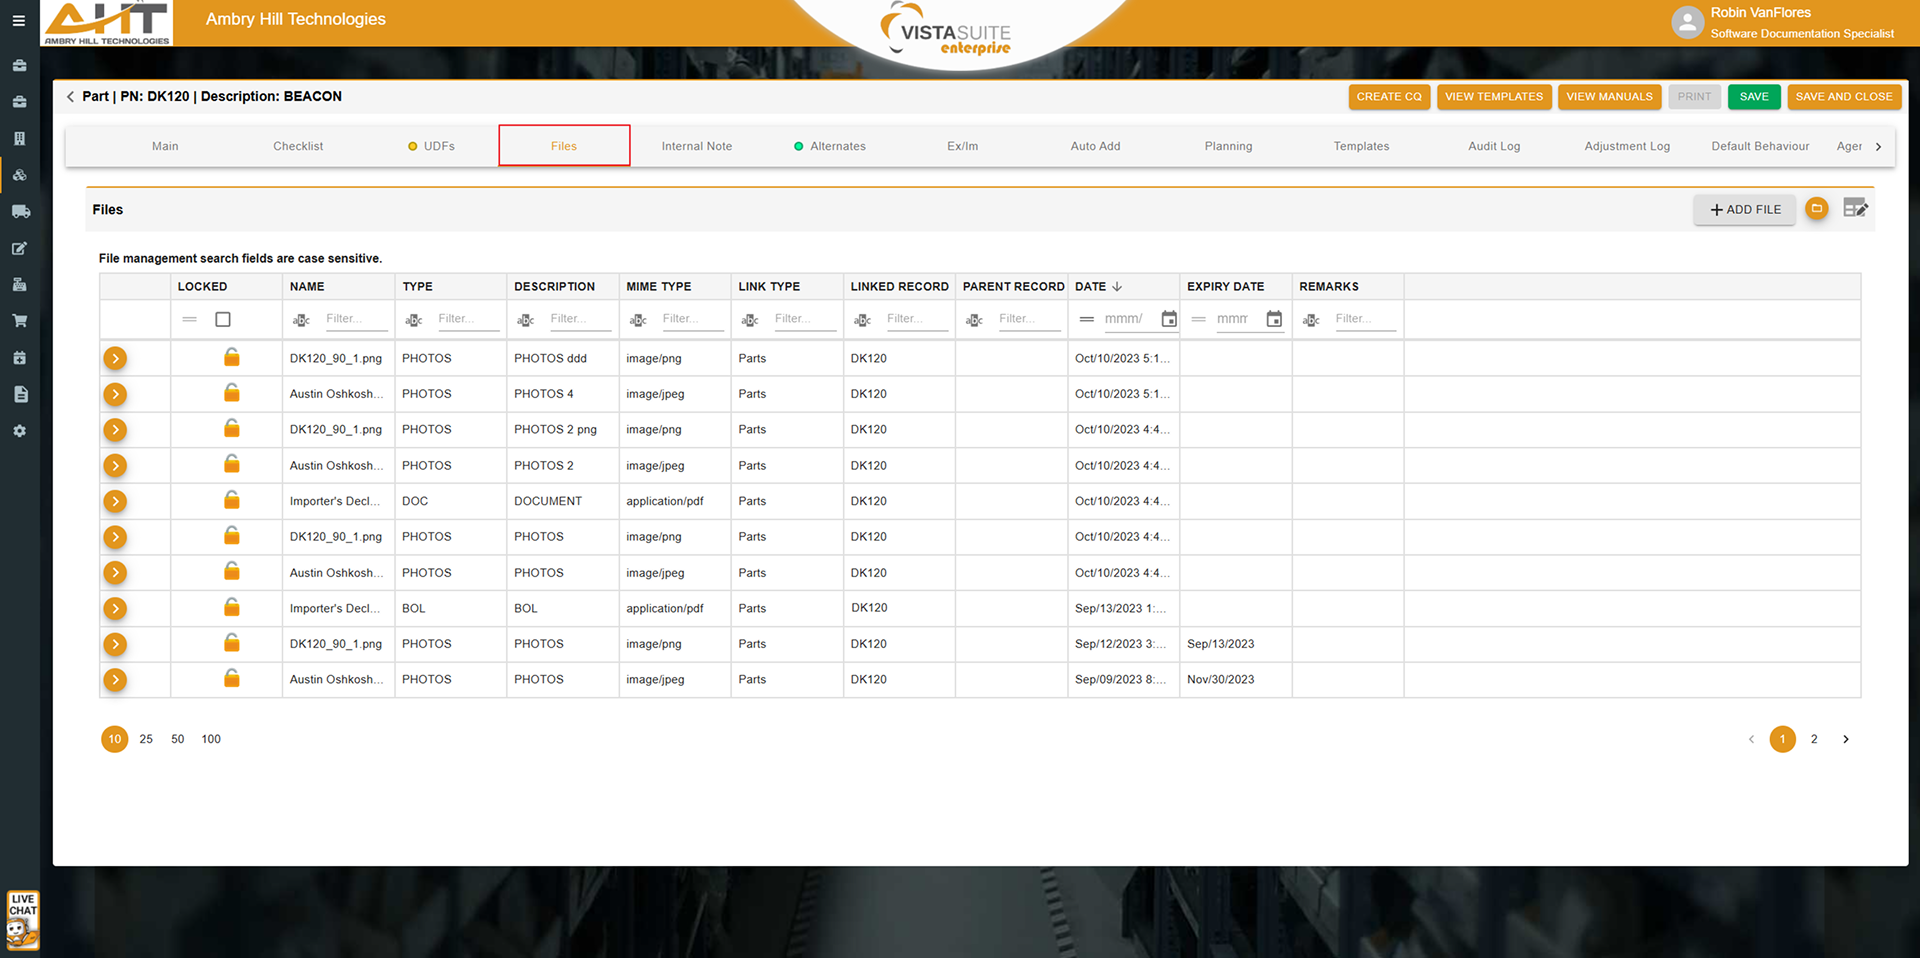Toggle lock on the PHOTOS ddd file
Viewport: 1920px width, 958px height.
click(231, 357)
